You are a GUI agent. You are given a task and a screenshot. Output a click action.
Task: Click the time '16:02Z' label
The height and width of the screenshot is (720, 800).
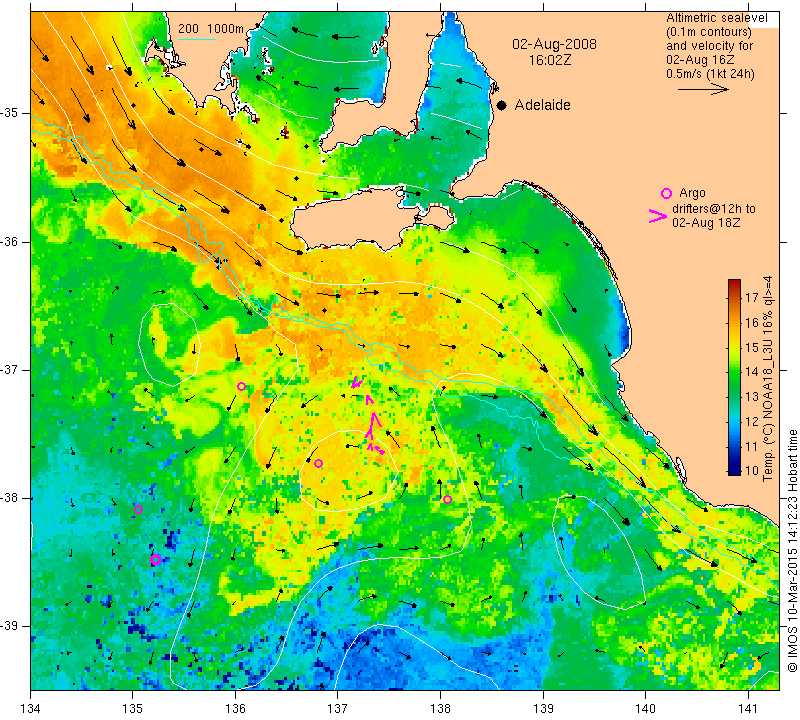coord(549,60)
